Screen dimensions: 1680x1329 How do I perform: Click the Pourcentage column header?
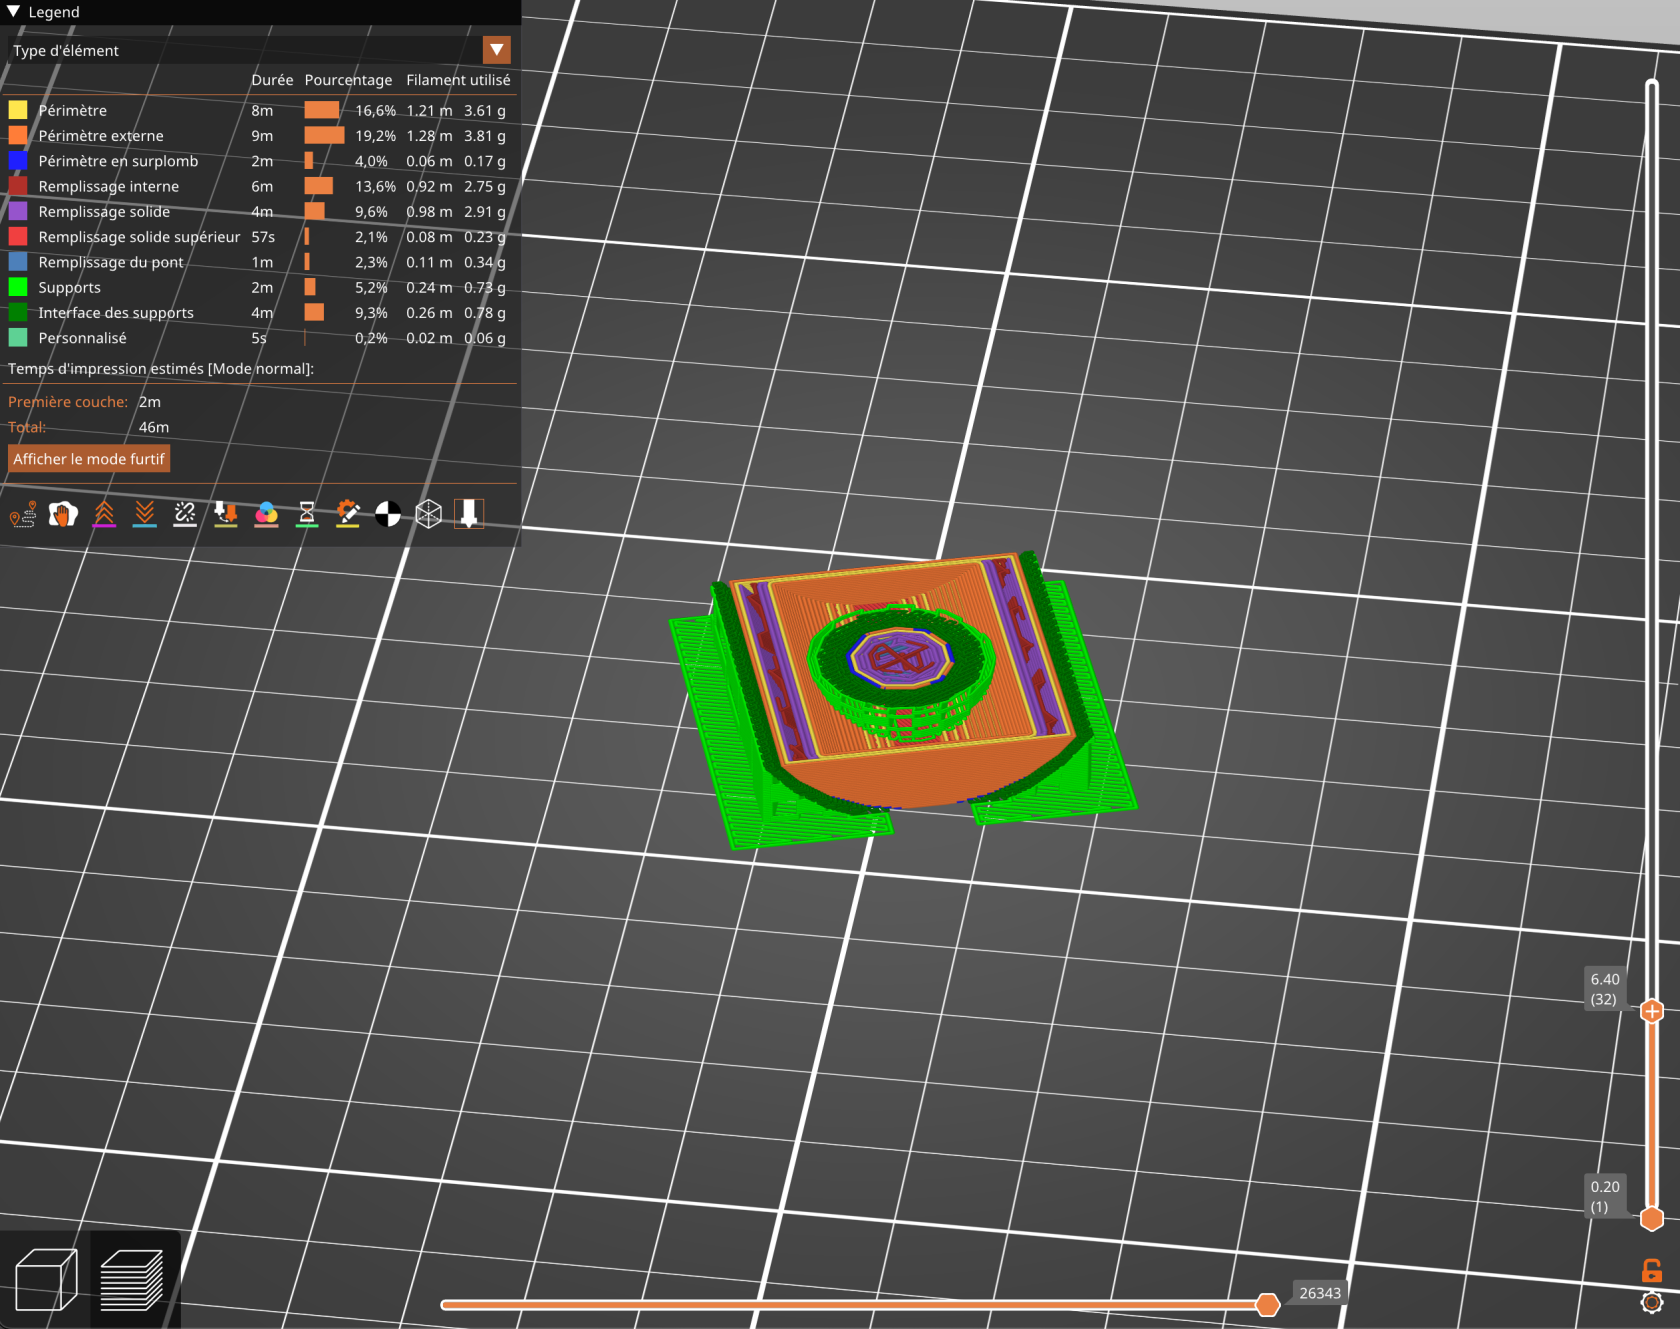coord(348,80)
